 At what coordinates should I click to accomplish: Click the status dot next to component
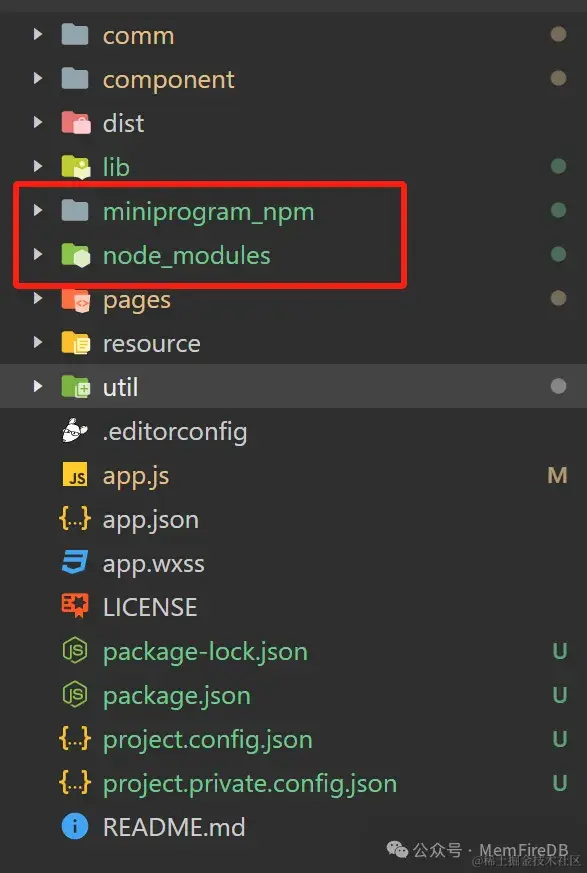tap(559, 78)
